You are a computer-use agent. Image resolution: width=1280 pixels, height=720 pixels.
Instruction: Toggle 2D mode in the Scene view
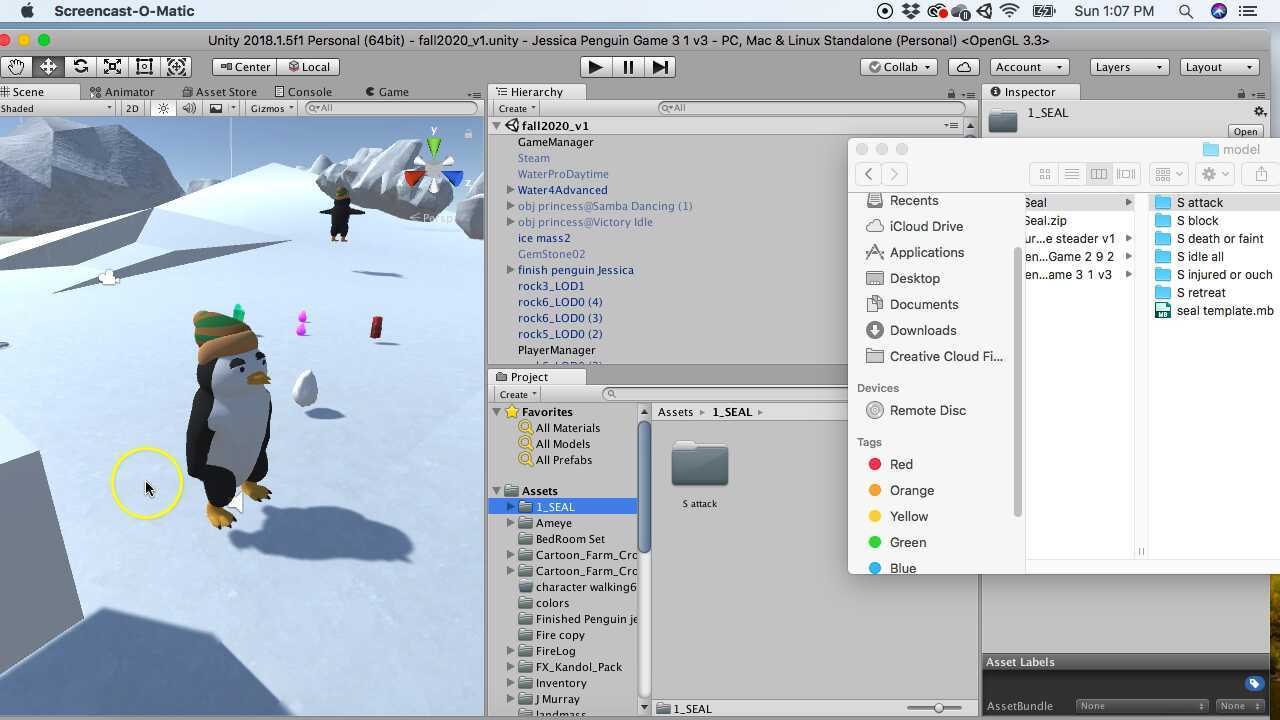pyautogui.click(x=133, y=108)
